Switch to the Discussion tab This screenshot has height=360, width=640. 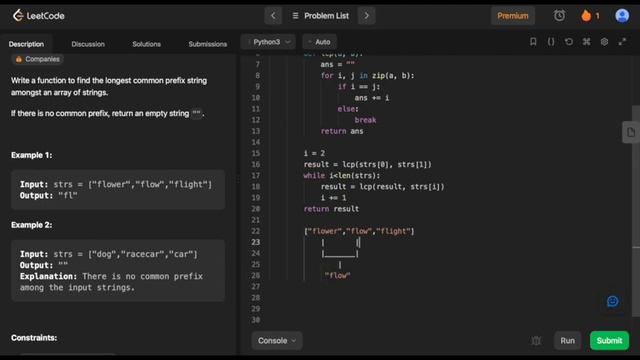tap(88, 44)
